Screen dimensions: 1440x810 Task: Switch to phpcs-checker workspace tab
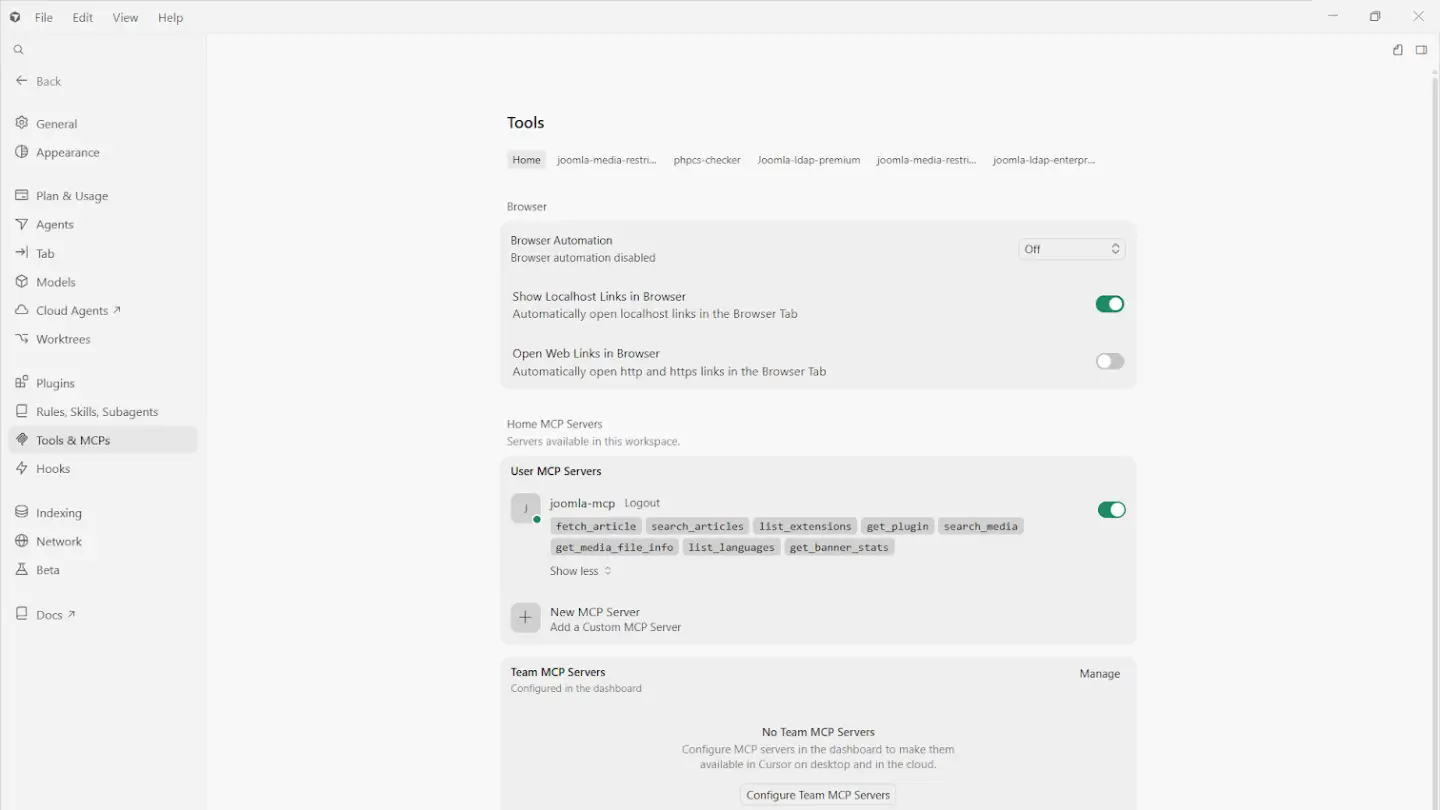707,160
